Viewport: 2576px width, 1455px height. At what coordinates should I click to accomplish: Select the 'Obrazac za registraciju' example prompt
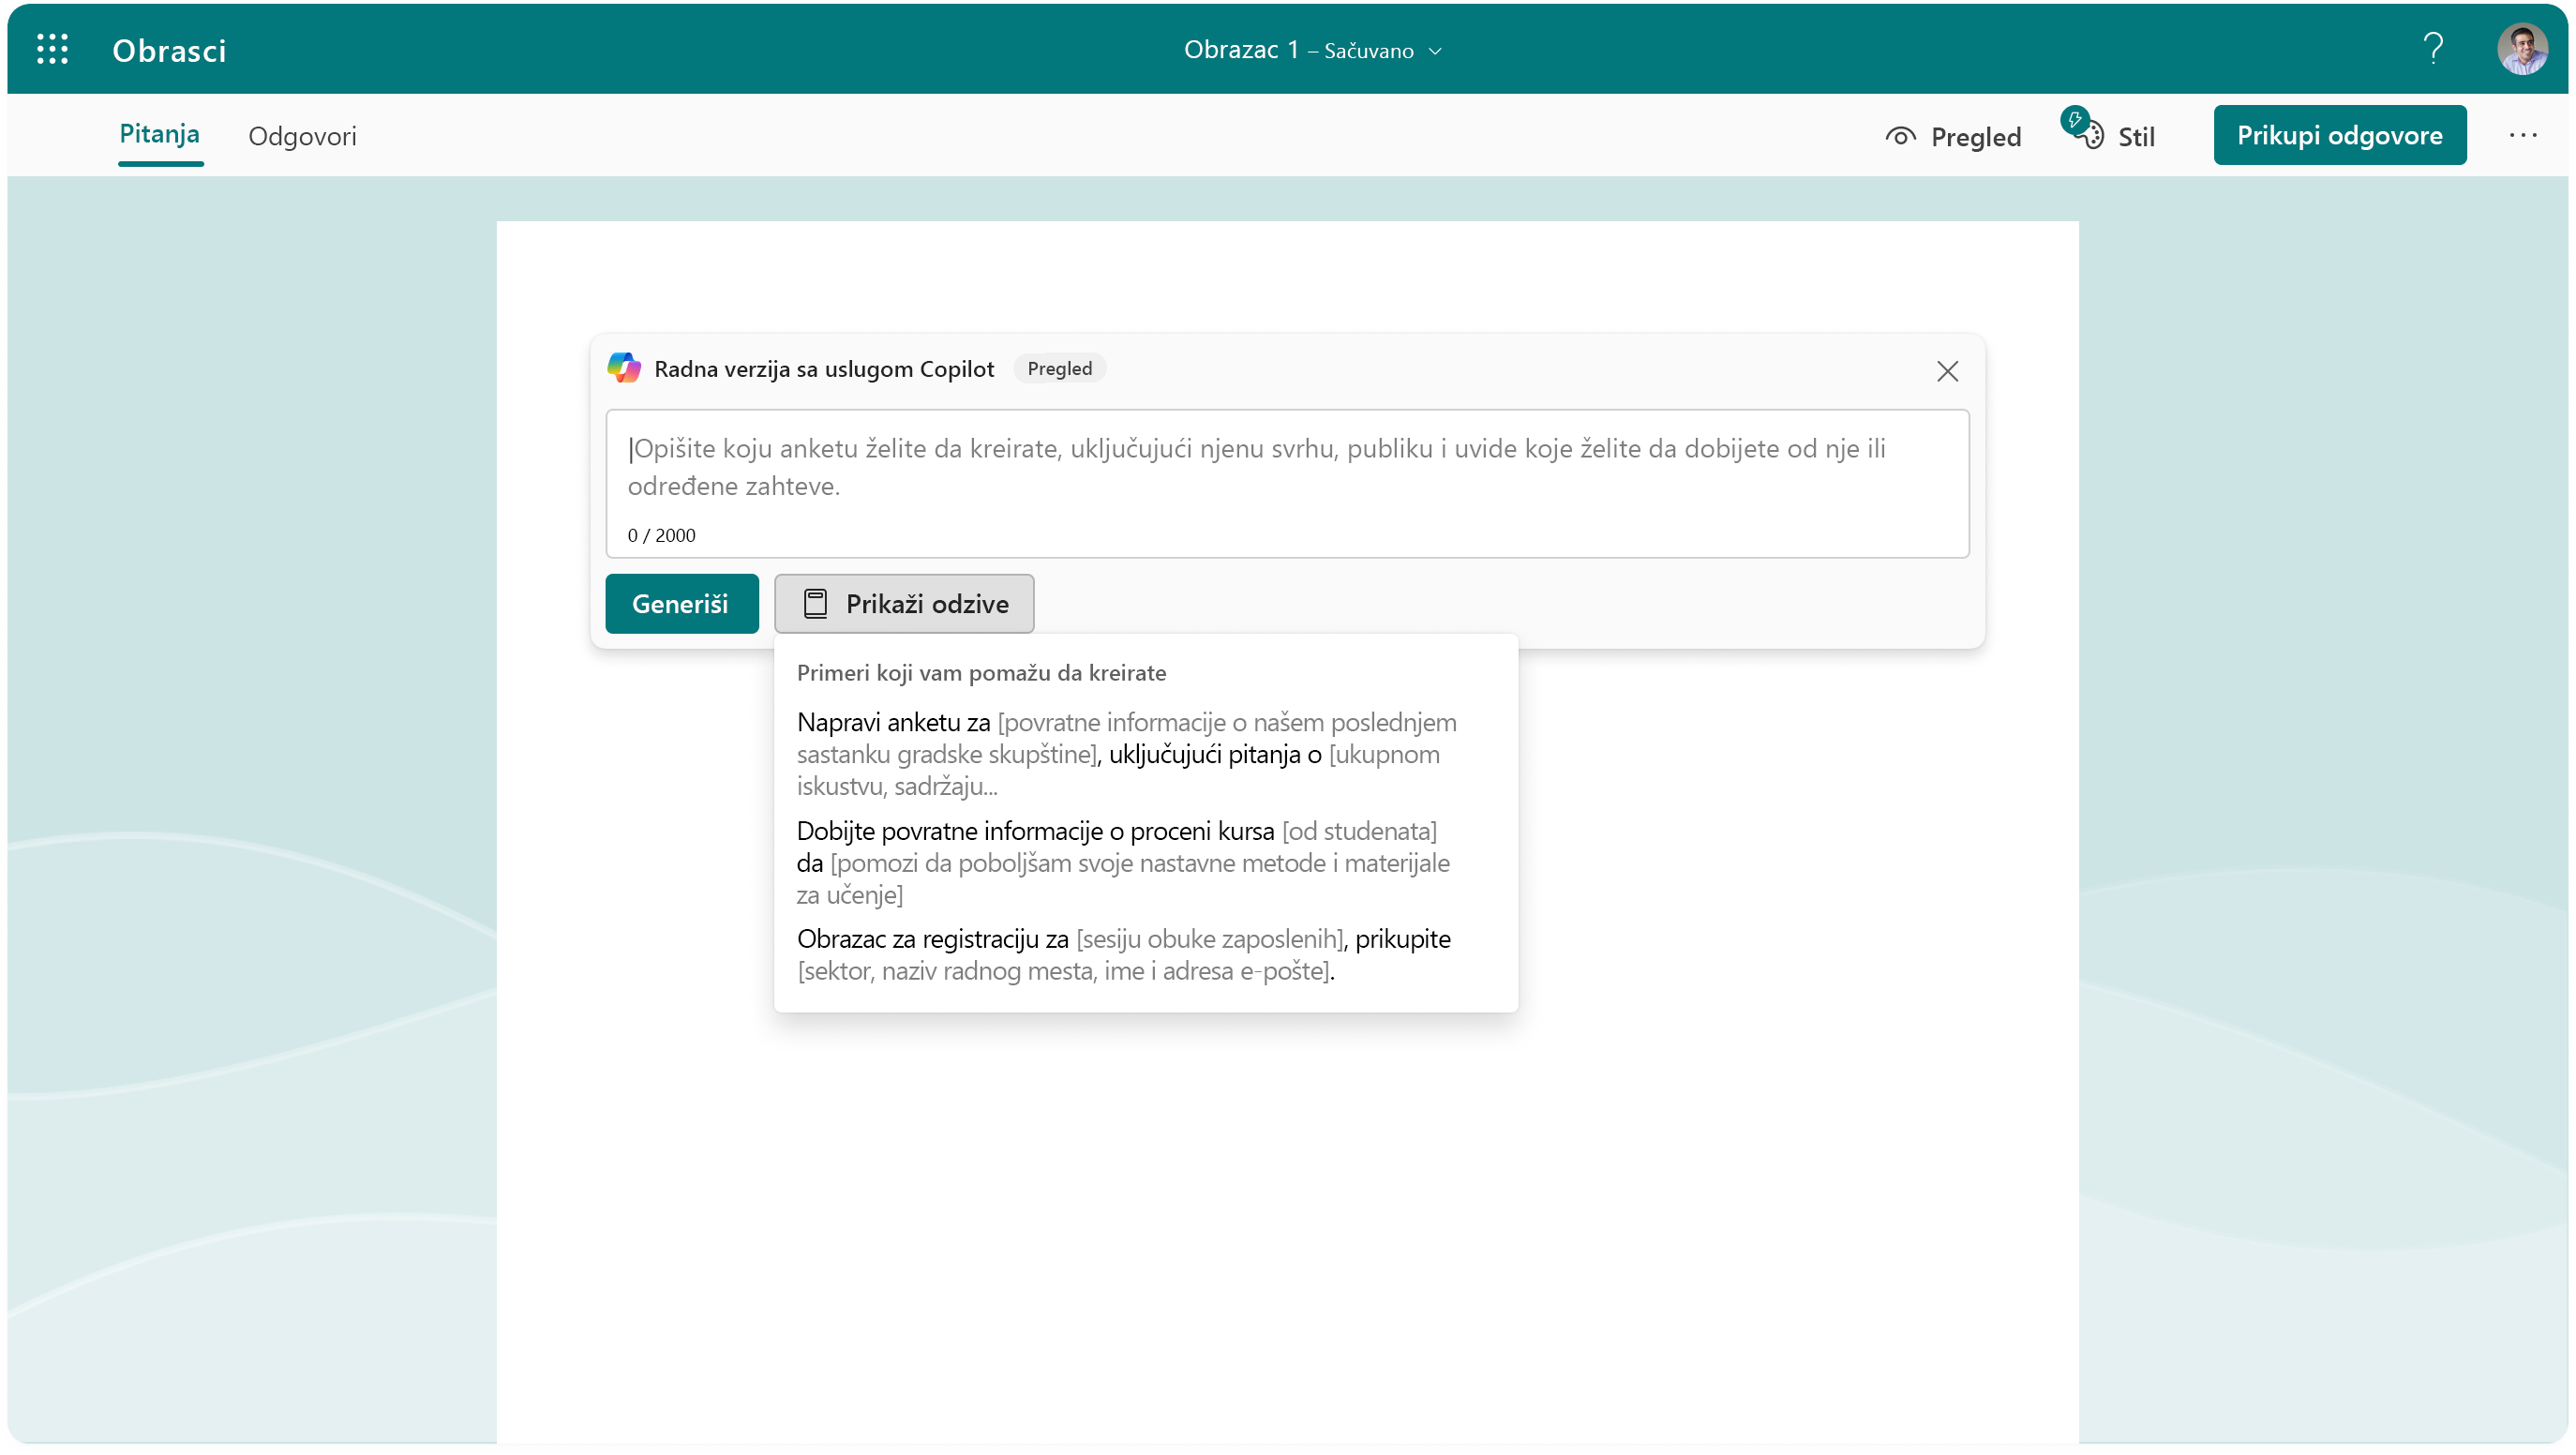pos(1123,954)
